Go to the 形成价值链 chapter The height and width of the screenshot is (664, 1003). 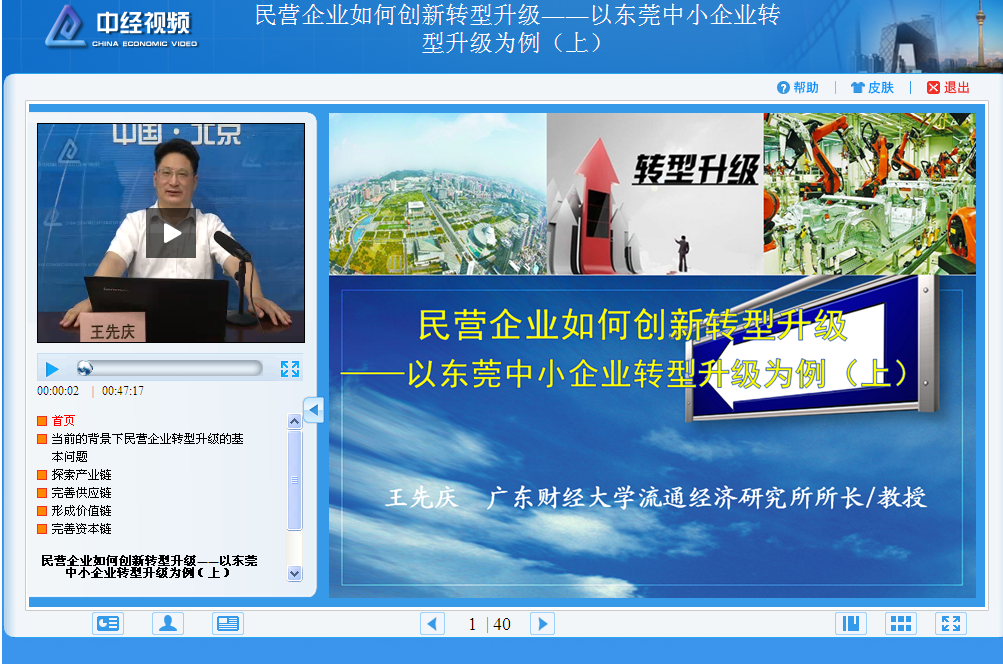tap(81, 511)
